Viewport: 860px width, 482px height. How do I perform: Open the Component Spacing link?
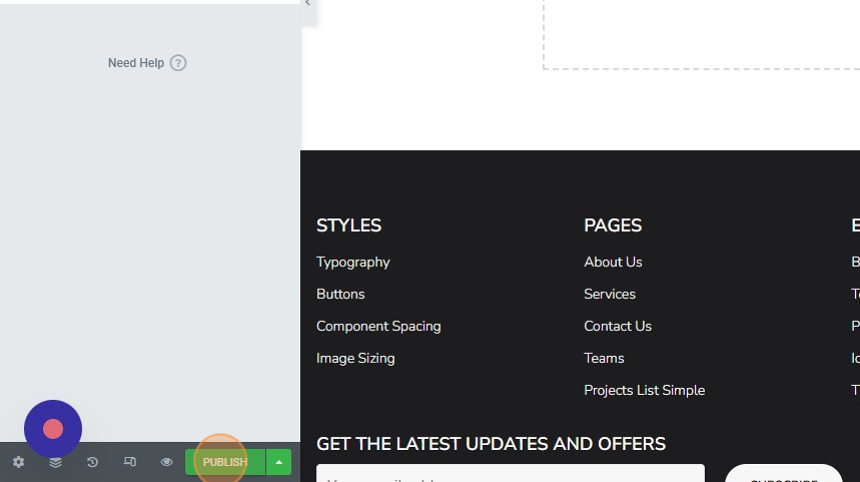(x=378, y=326)
